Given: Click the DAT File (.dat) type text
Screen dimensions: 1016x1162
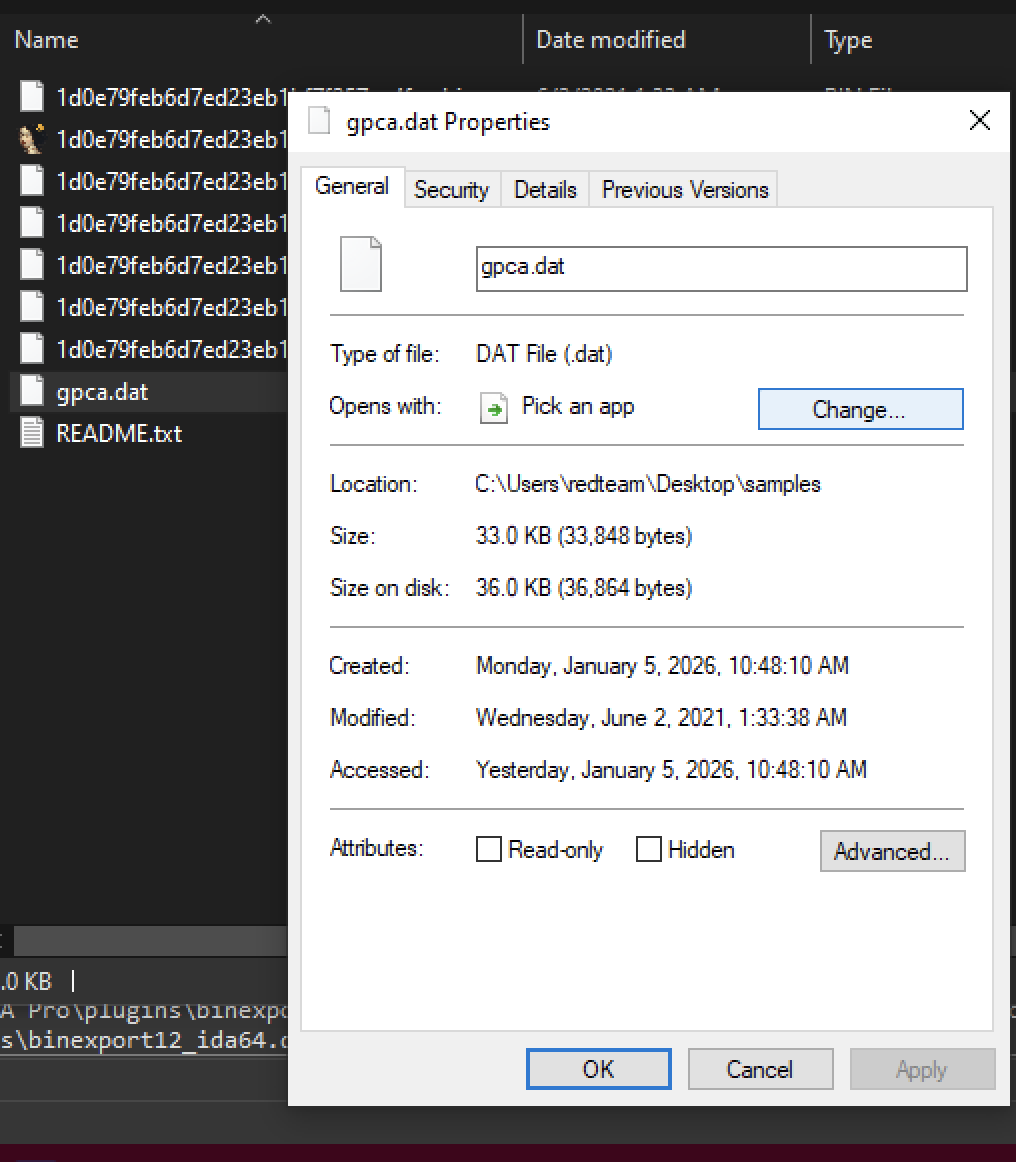Looking at the screenshot, I should coord(544,354).
